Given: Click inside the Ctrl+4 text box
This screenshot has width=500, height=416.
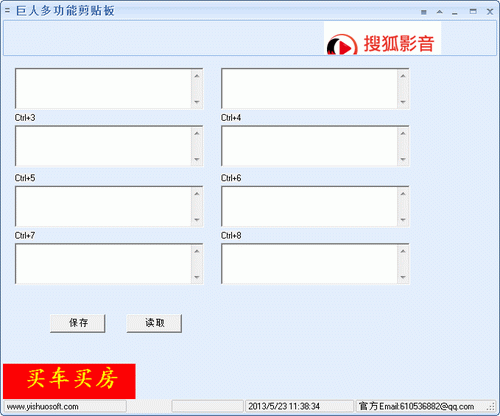Looking at the screenshot, I should point(309,146).
